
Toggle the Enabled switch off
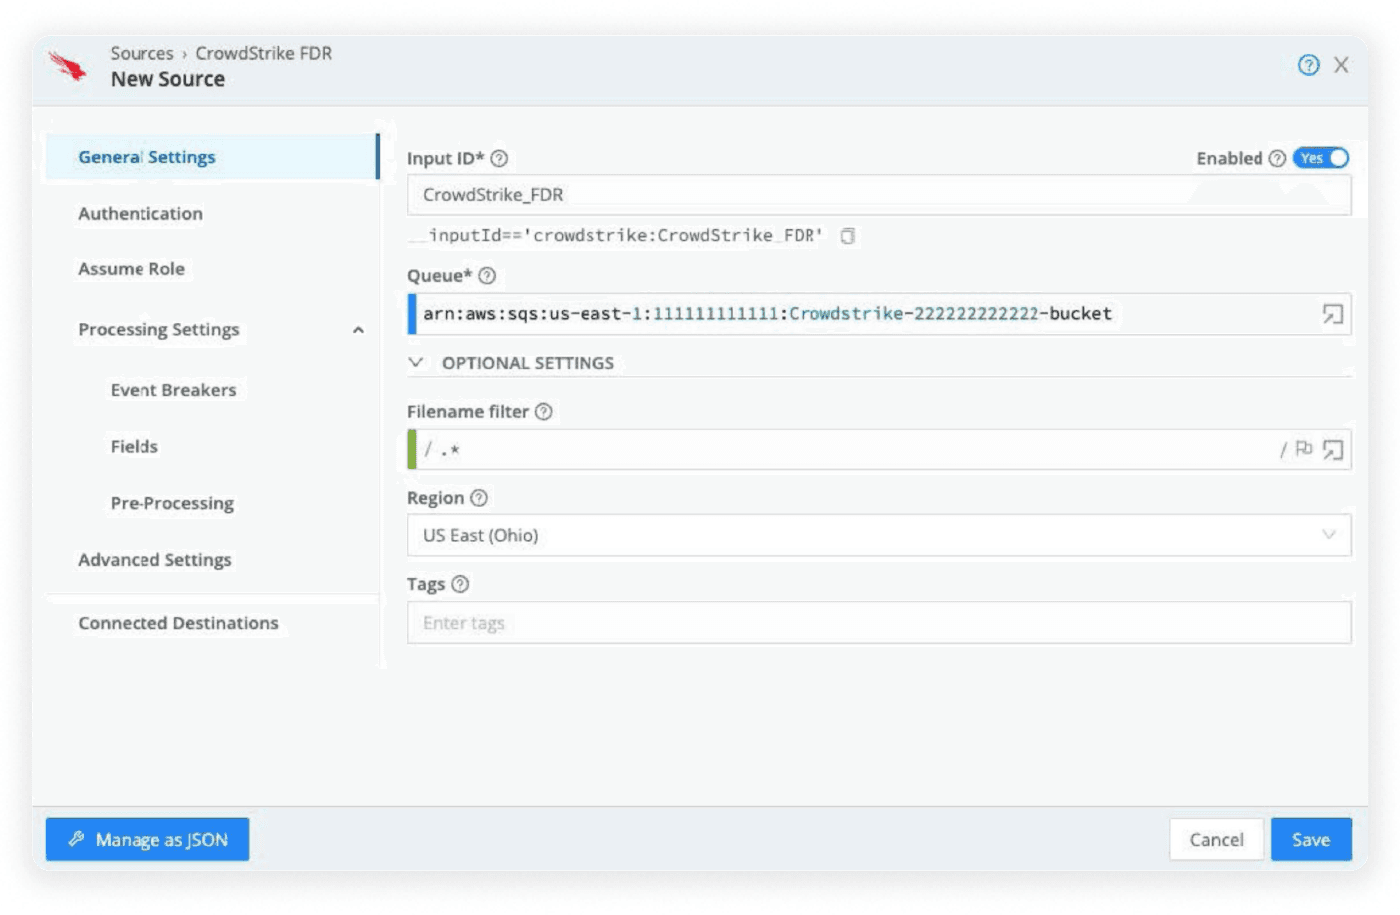pos(1321,158)
